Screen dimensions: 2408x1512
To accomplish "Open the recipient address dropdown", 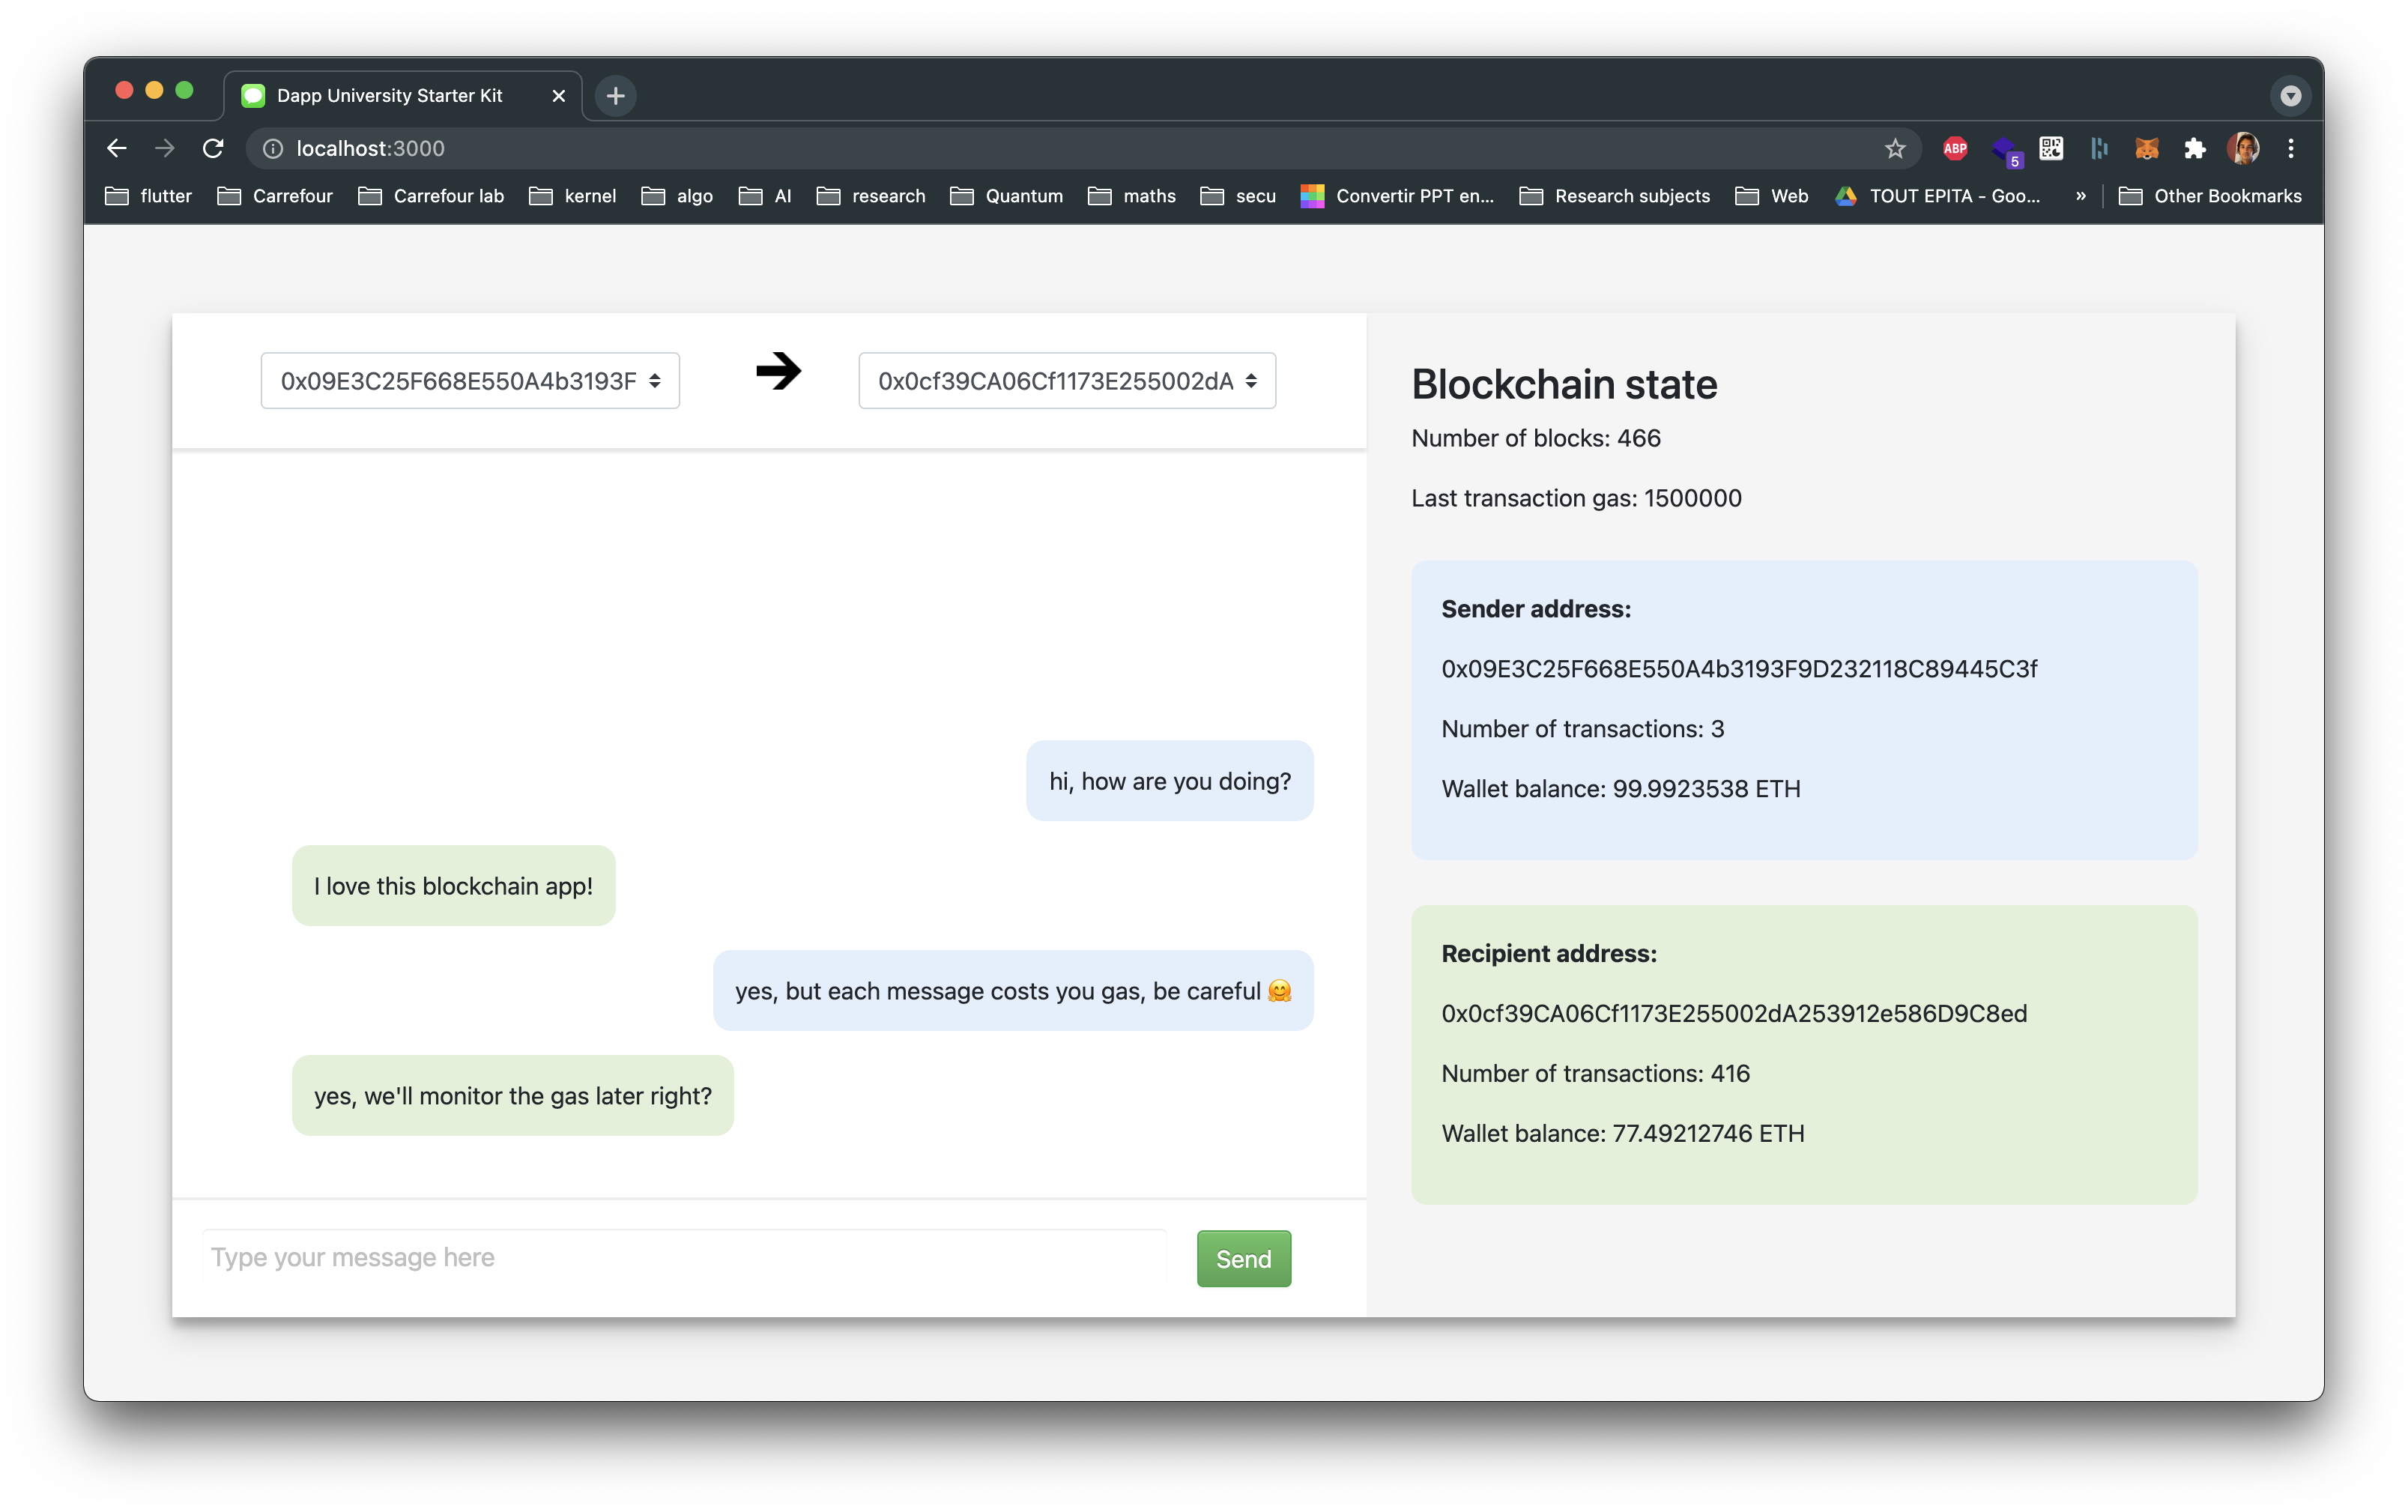I will click(x=1066, y=381).
